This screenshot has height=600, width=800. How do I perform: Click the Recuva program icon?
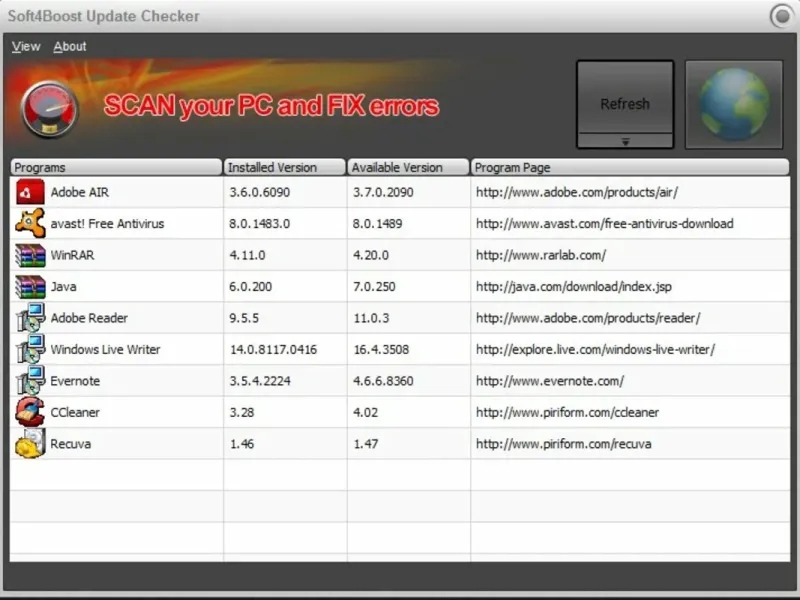click(30, 444)
